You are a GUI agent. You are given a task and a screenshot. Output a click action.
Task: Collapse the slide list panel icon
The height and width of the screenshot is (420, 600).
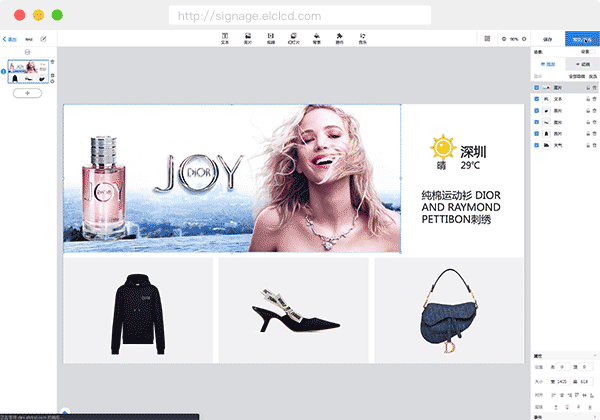(27, 52)
